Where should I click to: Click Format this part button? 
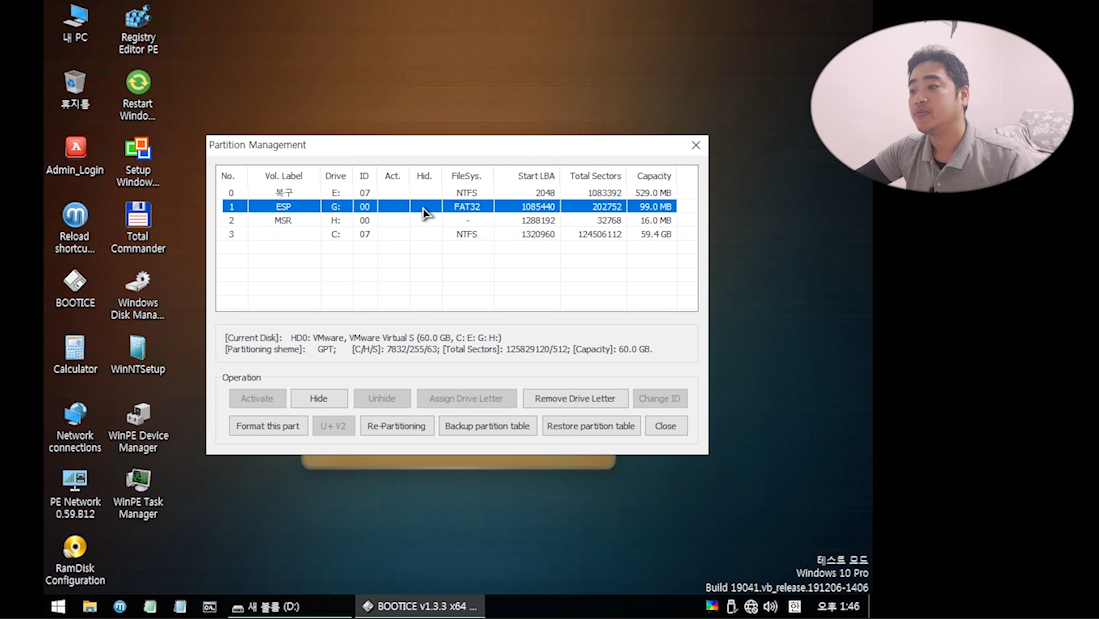point(268,426)
